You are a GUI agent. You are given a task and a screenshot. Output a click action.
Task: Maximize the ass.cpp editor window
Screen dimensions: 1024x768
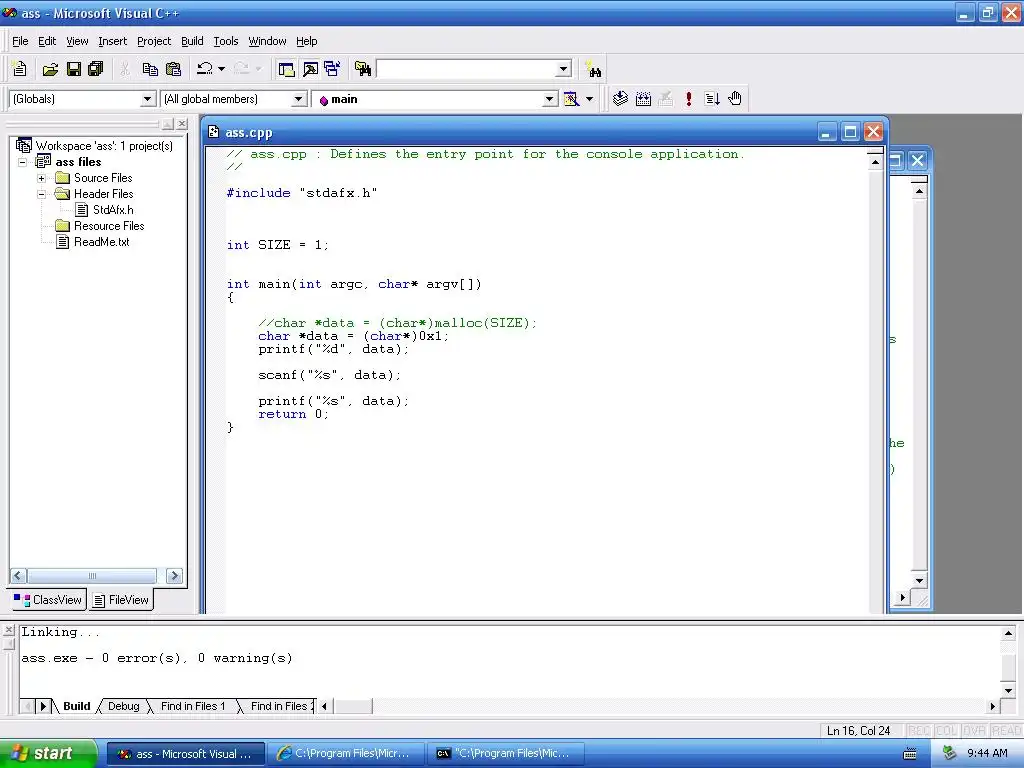tap(850, 133)
